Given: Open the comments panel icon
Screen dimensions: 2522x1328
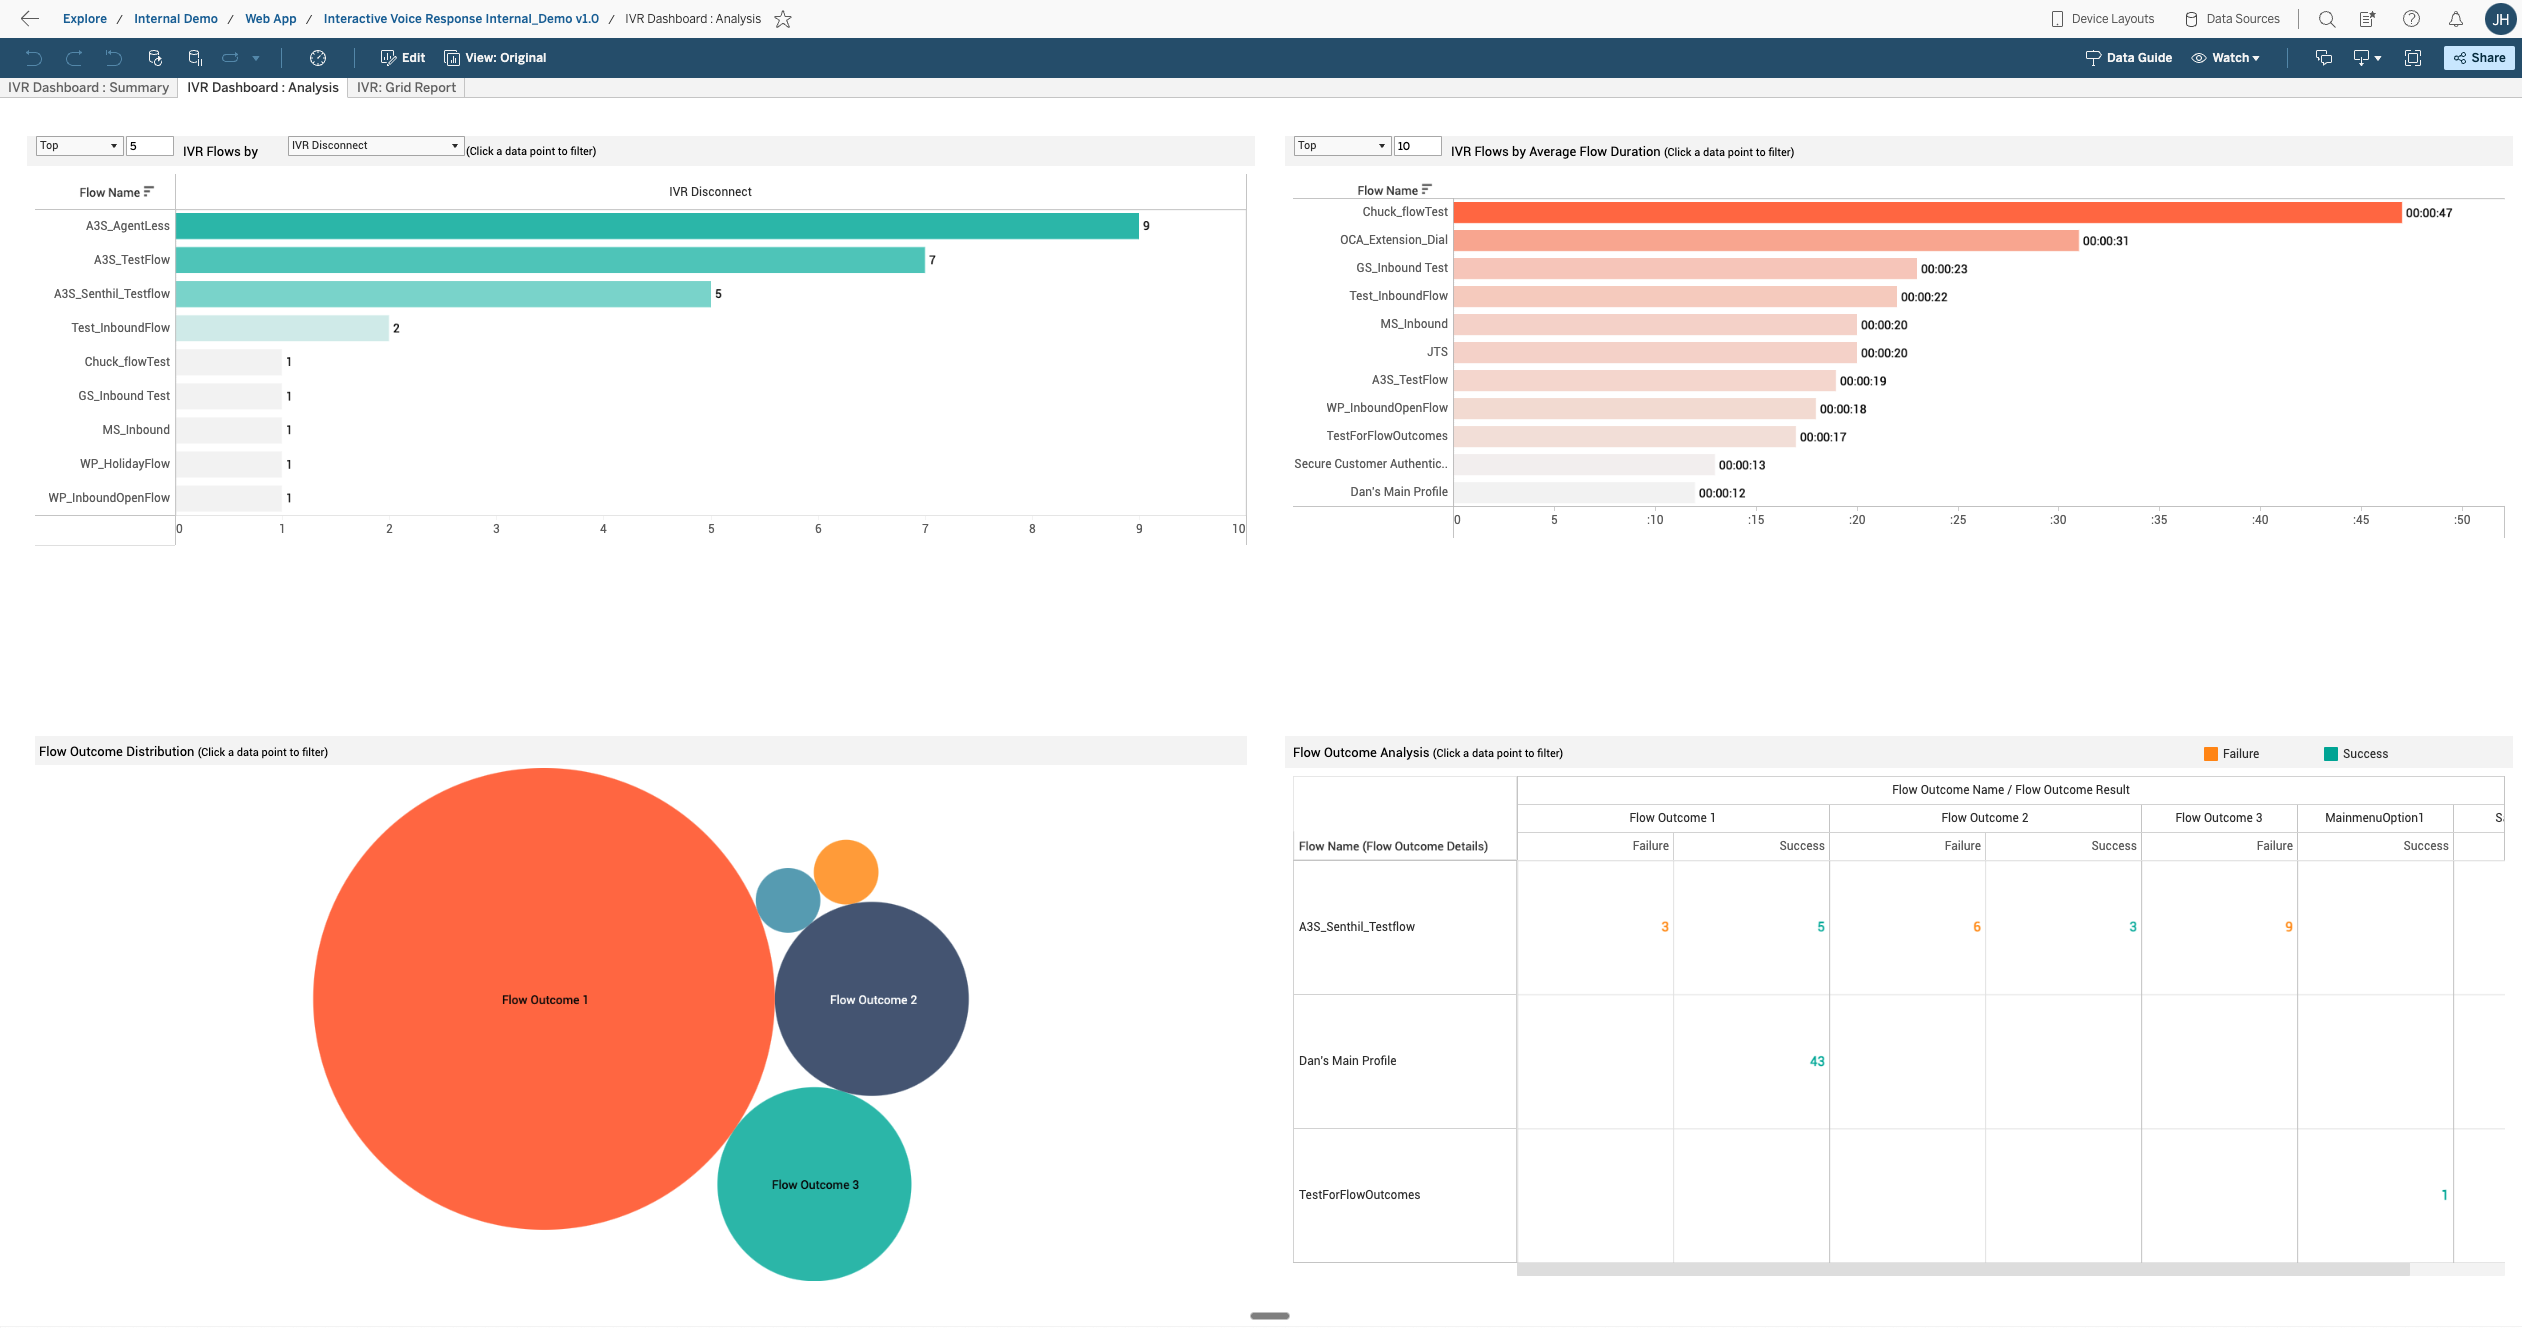Looking at the screenshot, I should point(2324,58).
